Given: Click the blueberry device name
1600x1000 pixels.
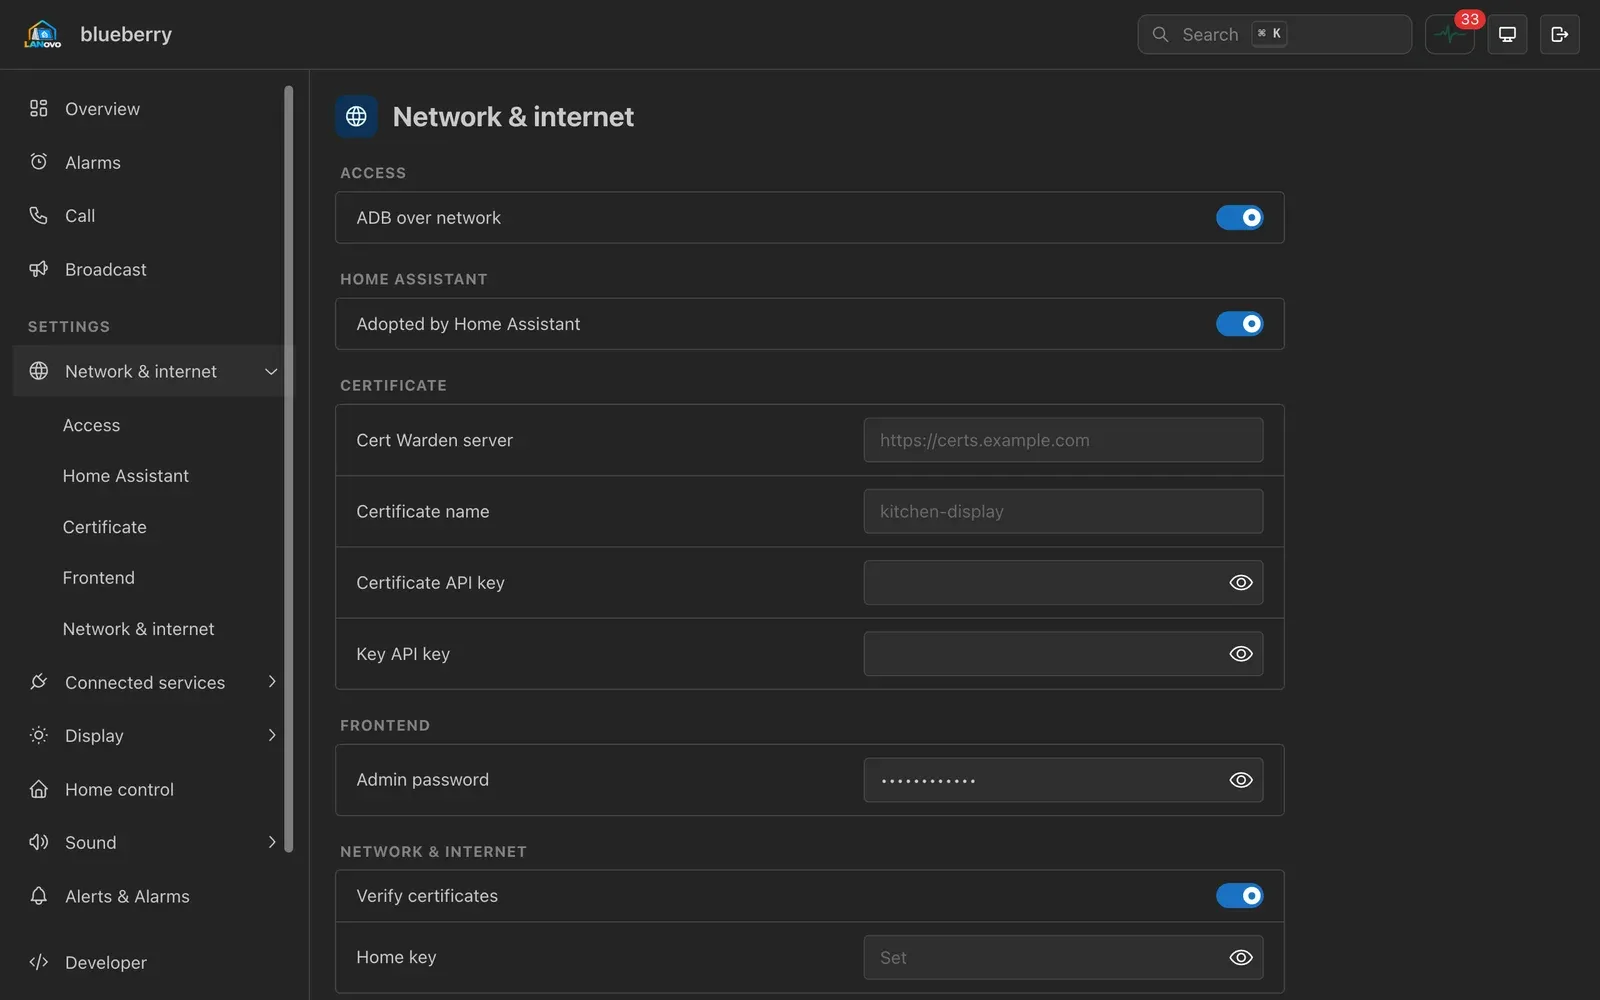Looking at the screenshot, I should 126,34.
